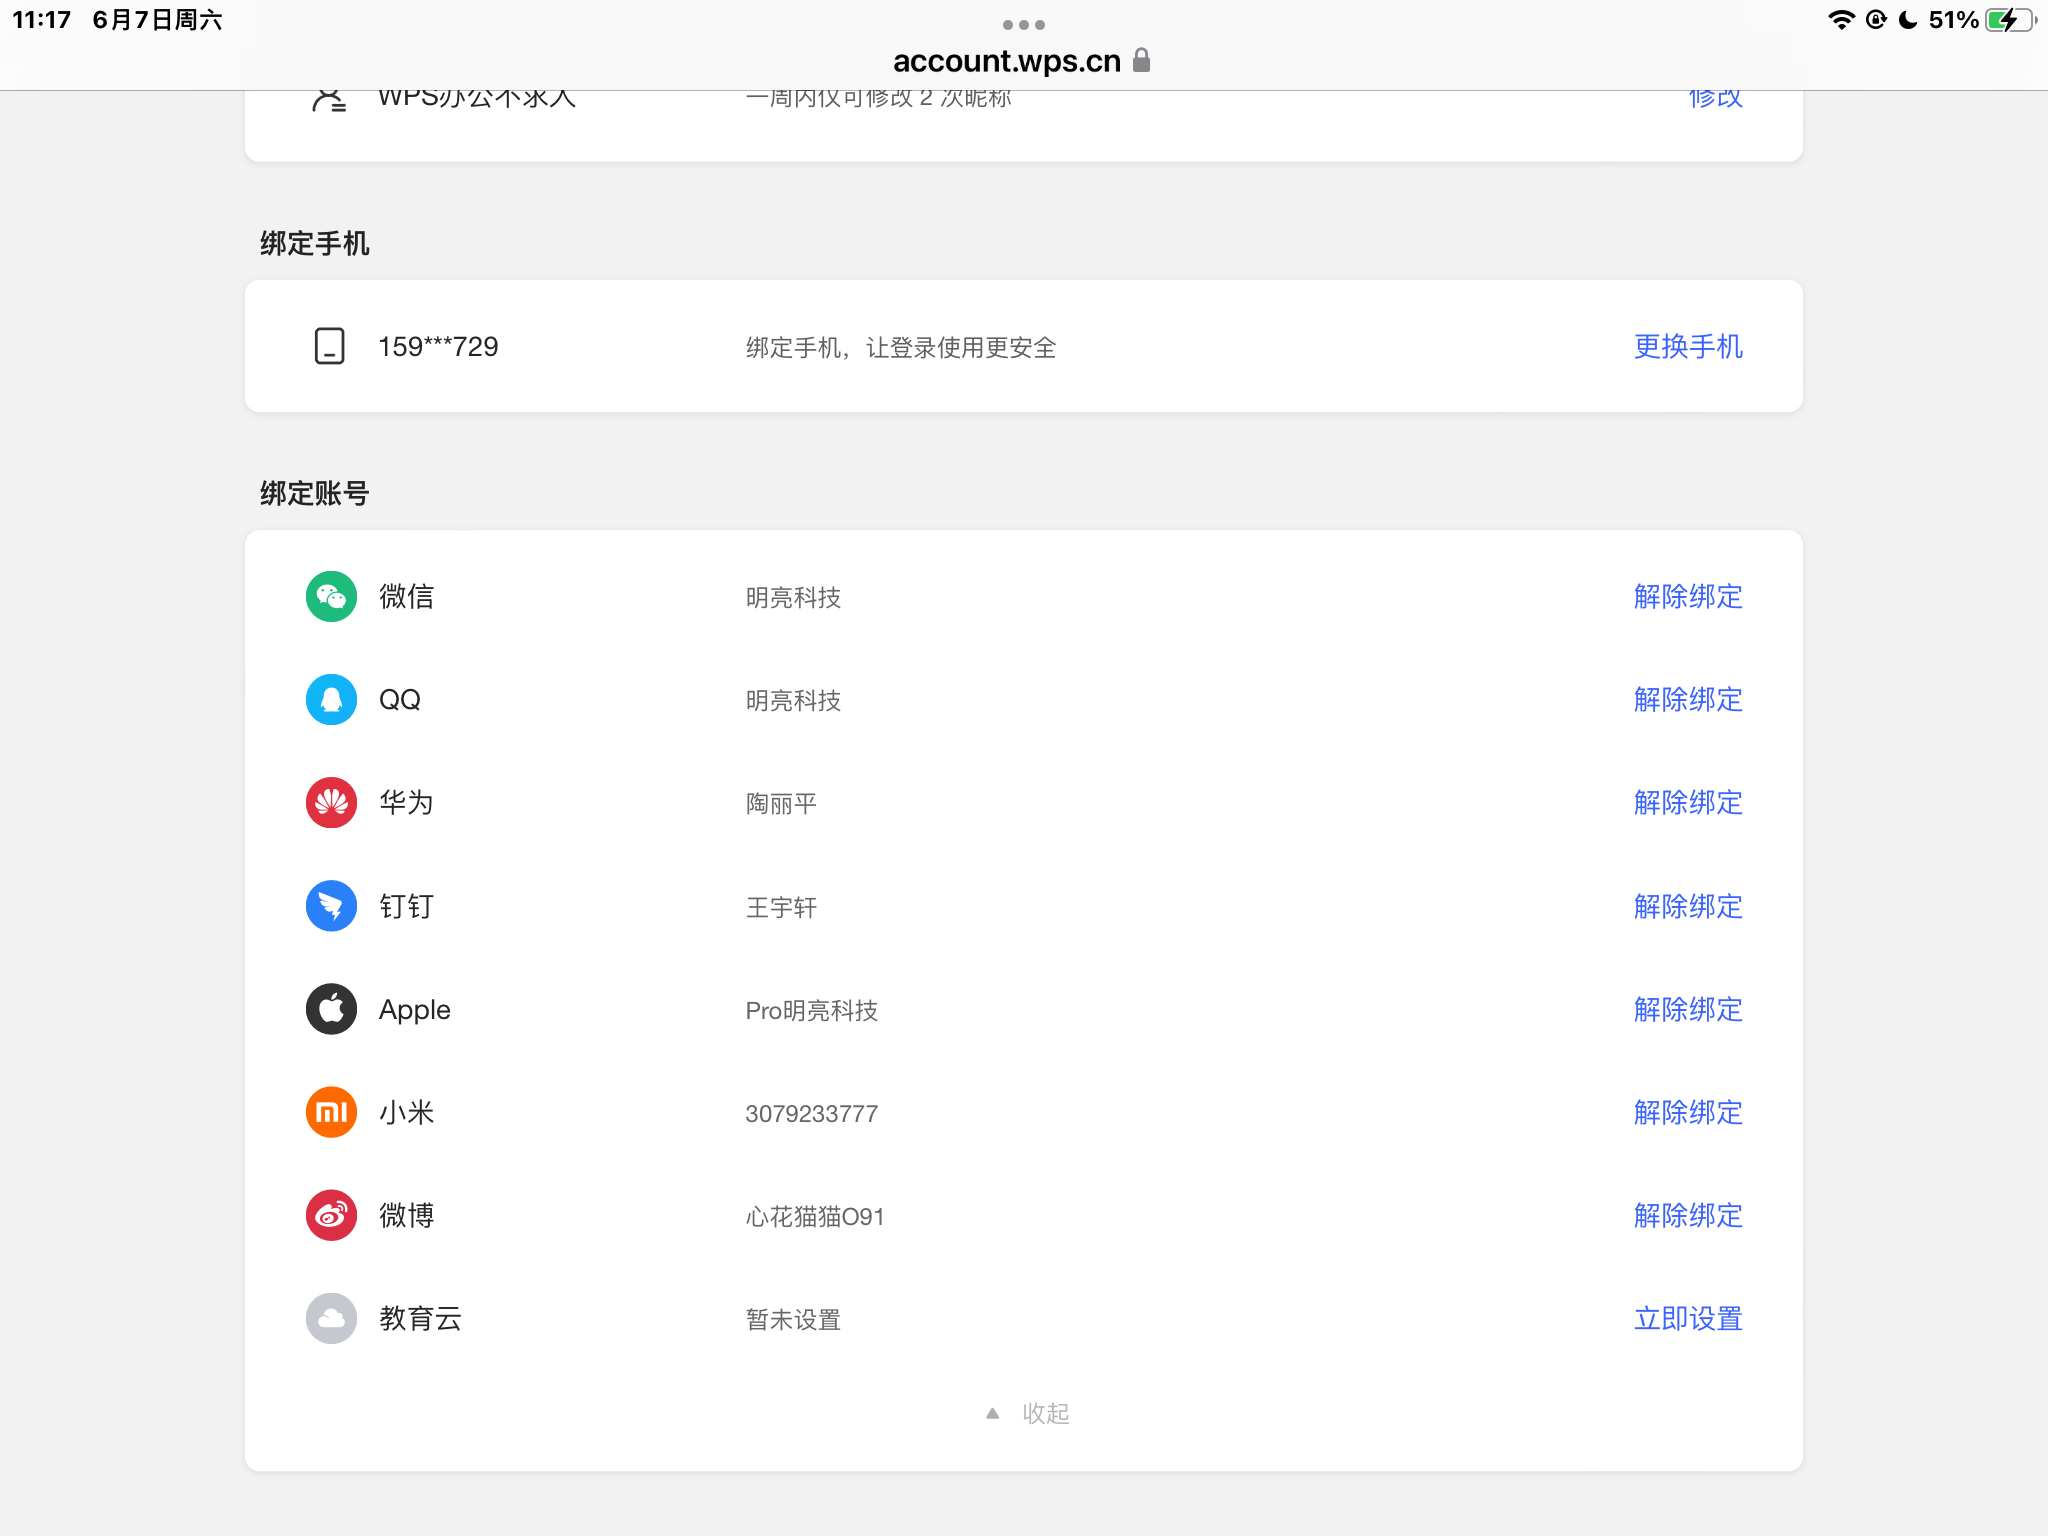Select Pro明亮科技 Apple account name
This screenshot has width=2048, height=1536.
(811, 1010)
